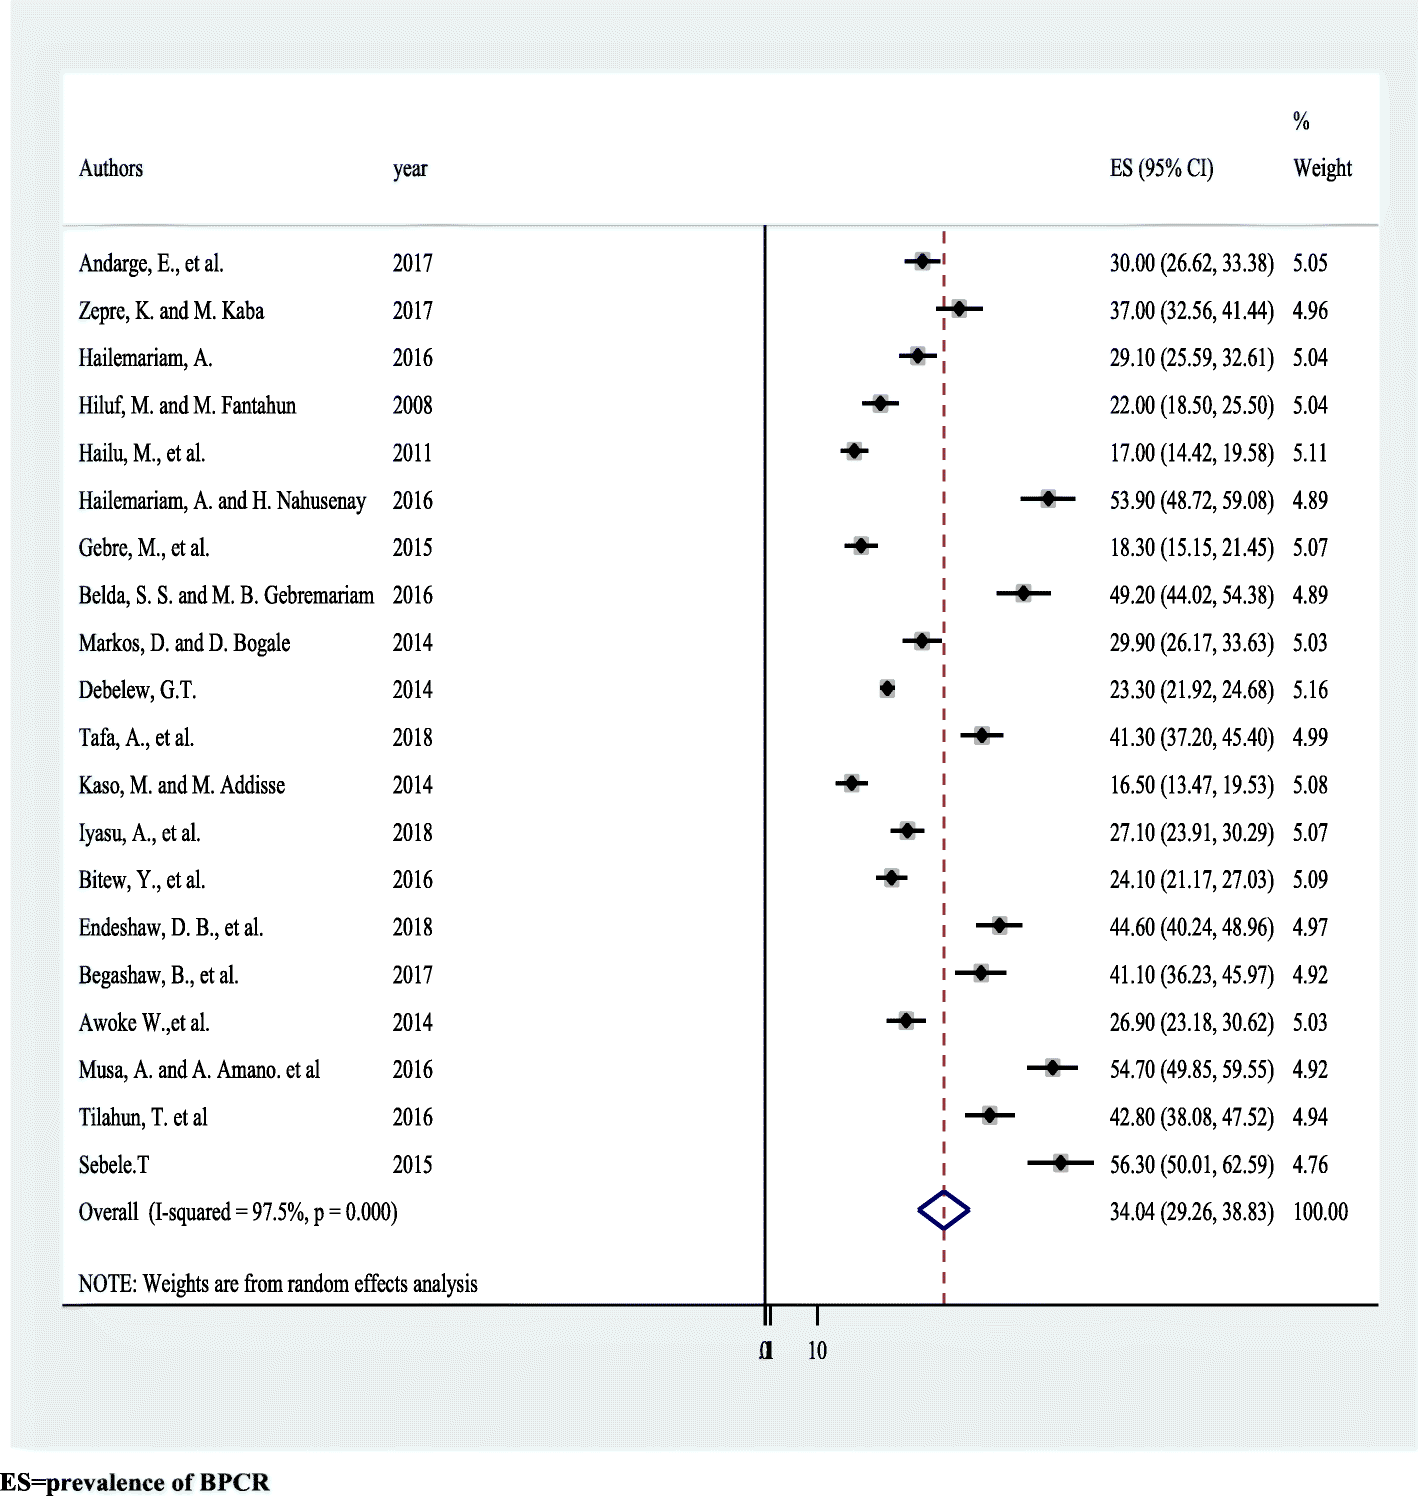Click the weight value "5.16"

pyautogui.click(x=1310, y=690)
